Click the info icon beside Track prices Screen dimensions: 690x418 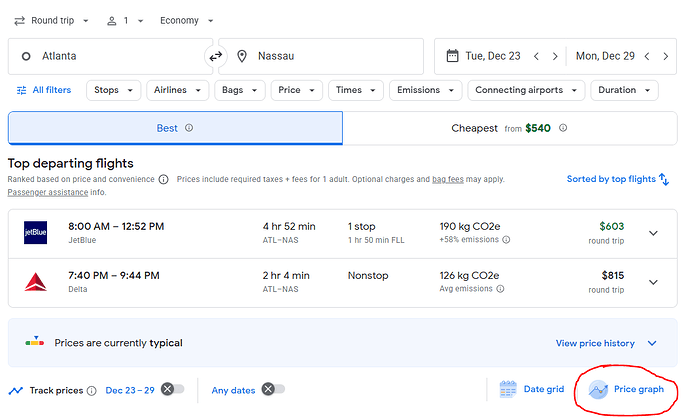(92, 390)
